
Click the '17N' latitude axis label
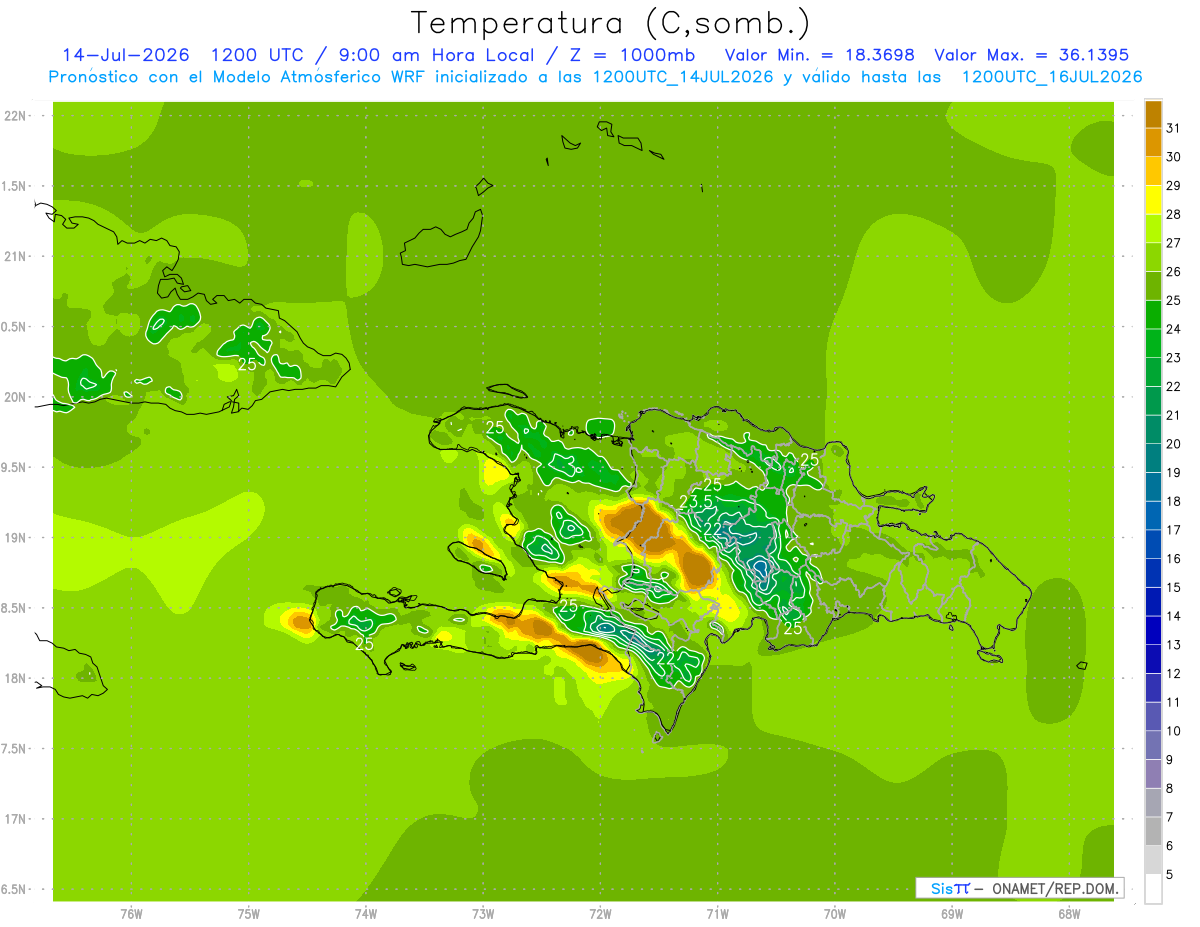tap(16, 819)
